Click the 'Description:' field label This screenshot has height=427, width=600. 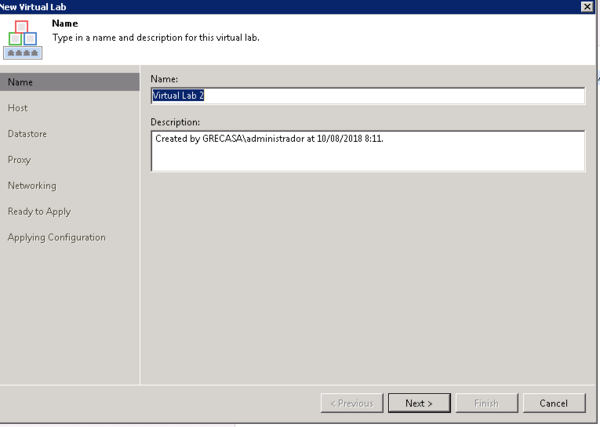[176, 122]
